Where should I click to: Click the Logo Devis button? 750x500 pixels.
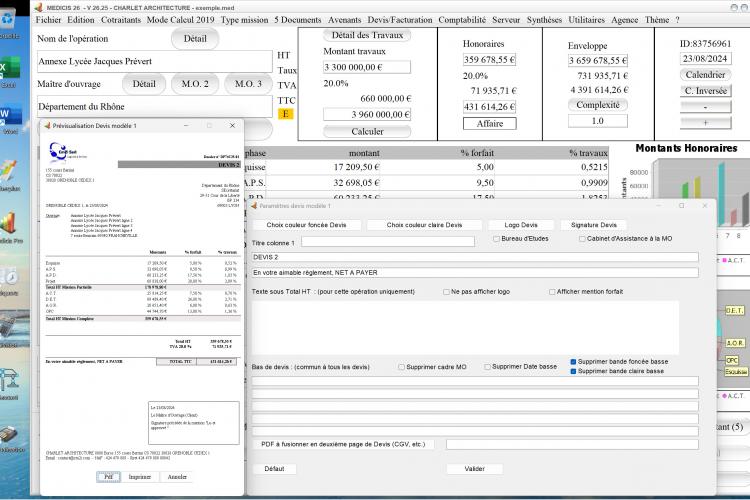click(521, 225)
